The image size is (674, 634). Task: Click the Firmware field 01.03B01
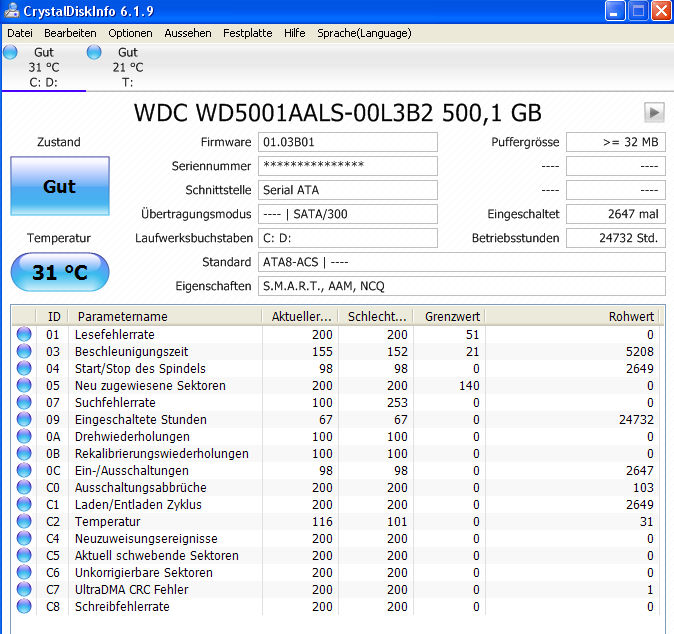[x=348, y=142]
